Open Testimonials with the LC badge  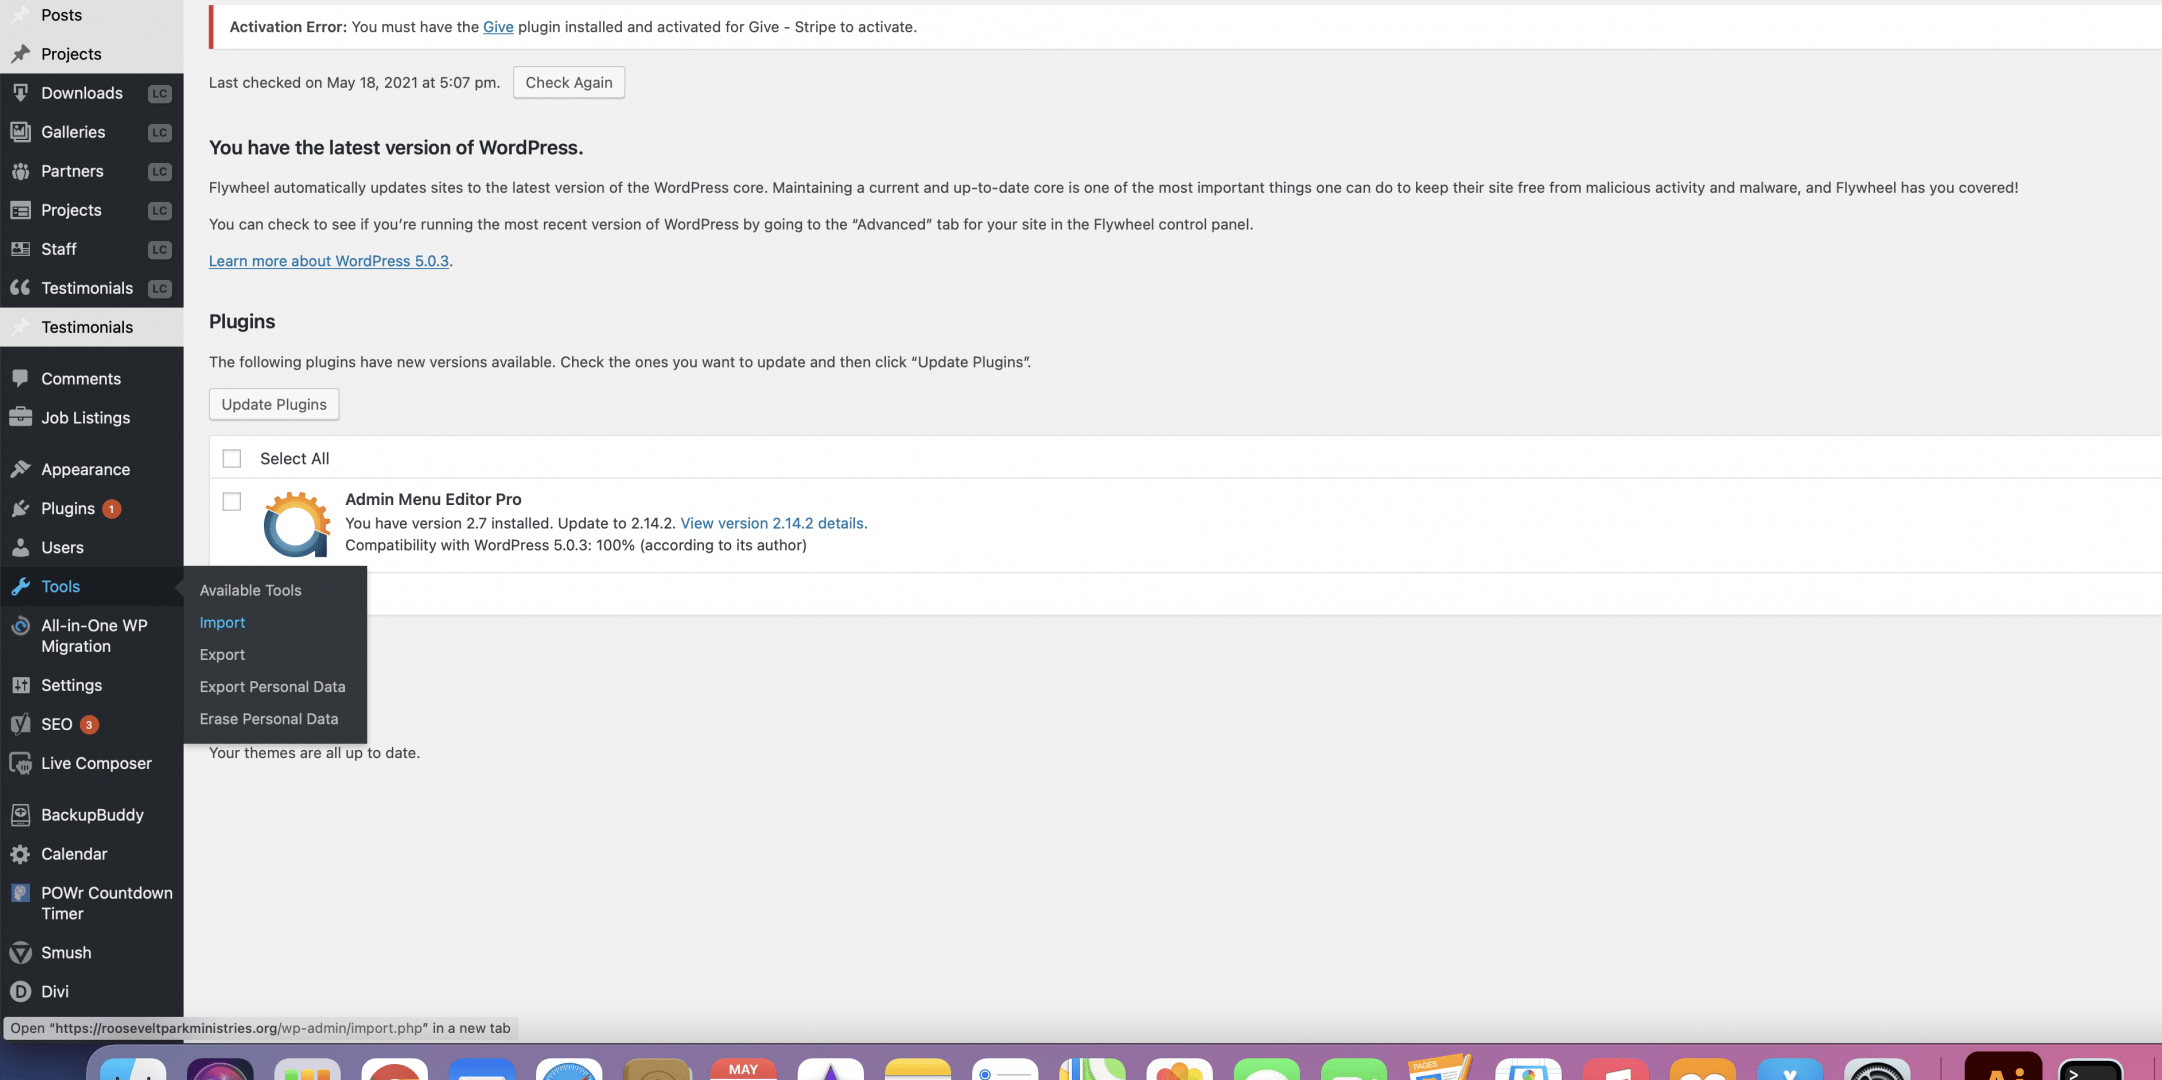point(86,288)
